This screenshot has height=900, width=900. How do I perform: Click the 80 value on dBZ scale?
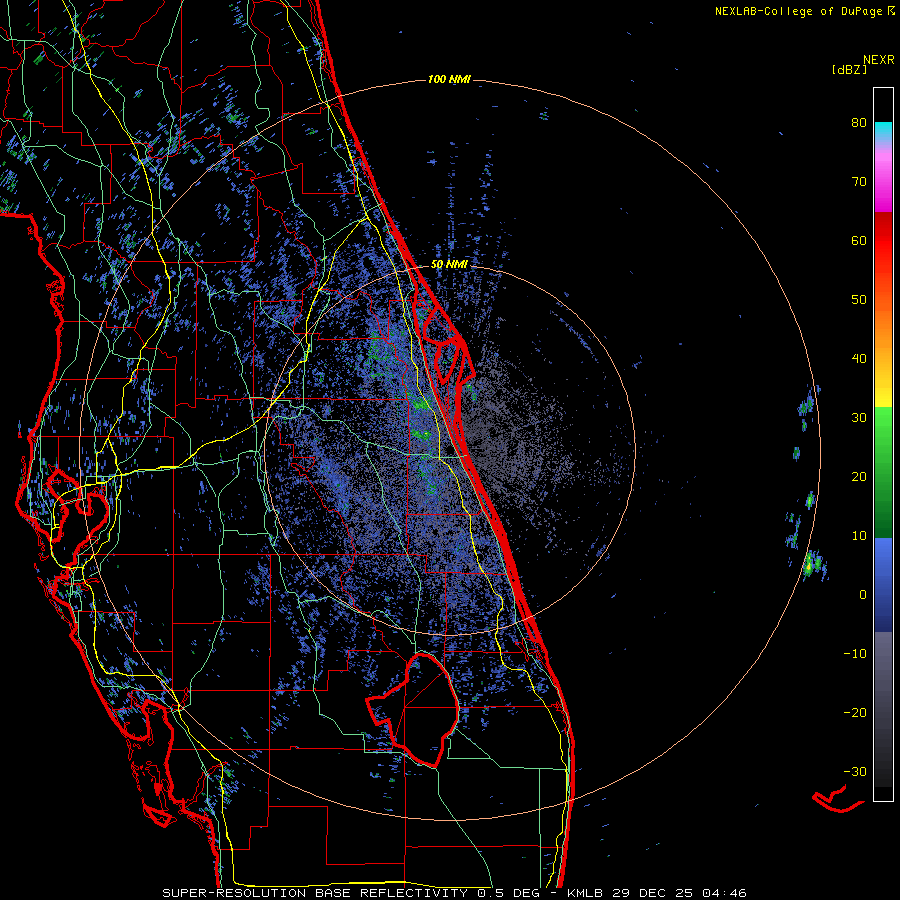(859, 122)
